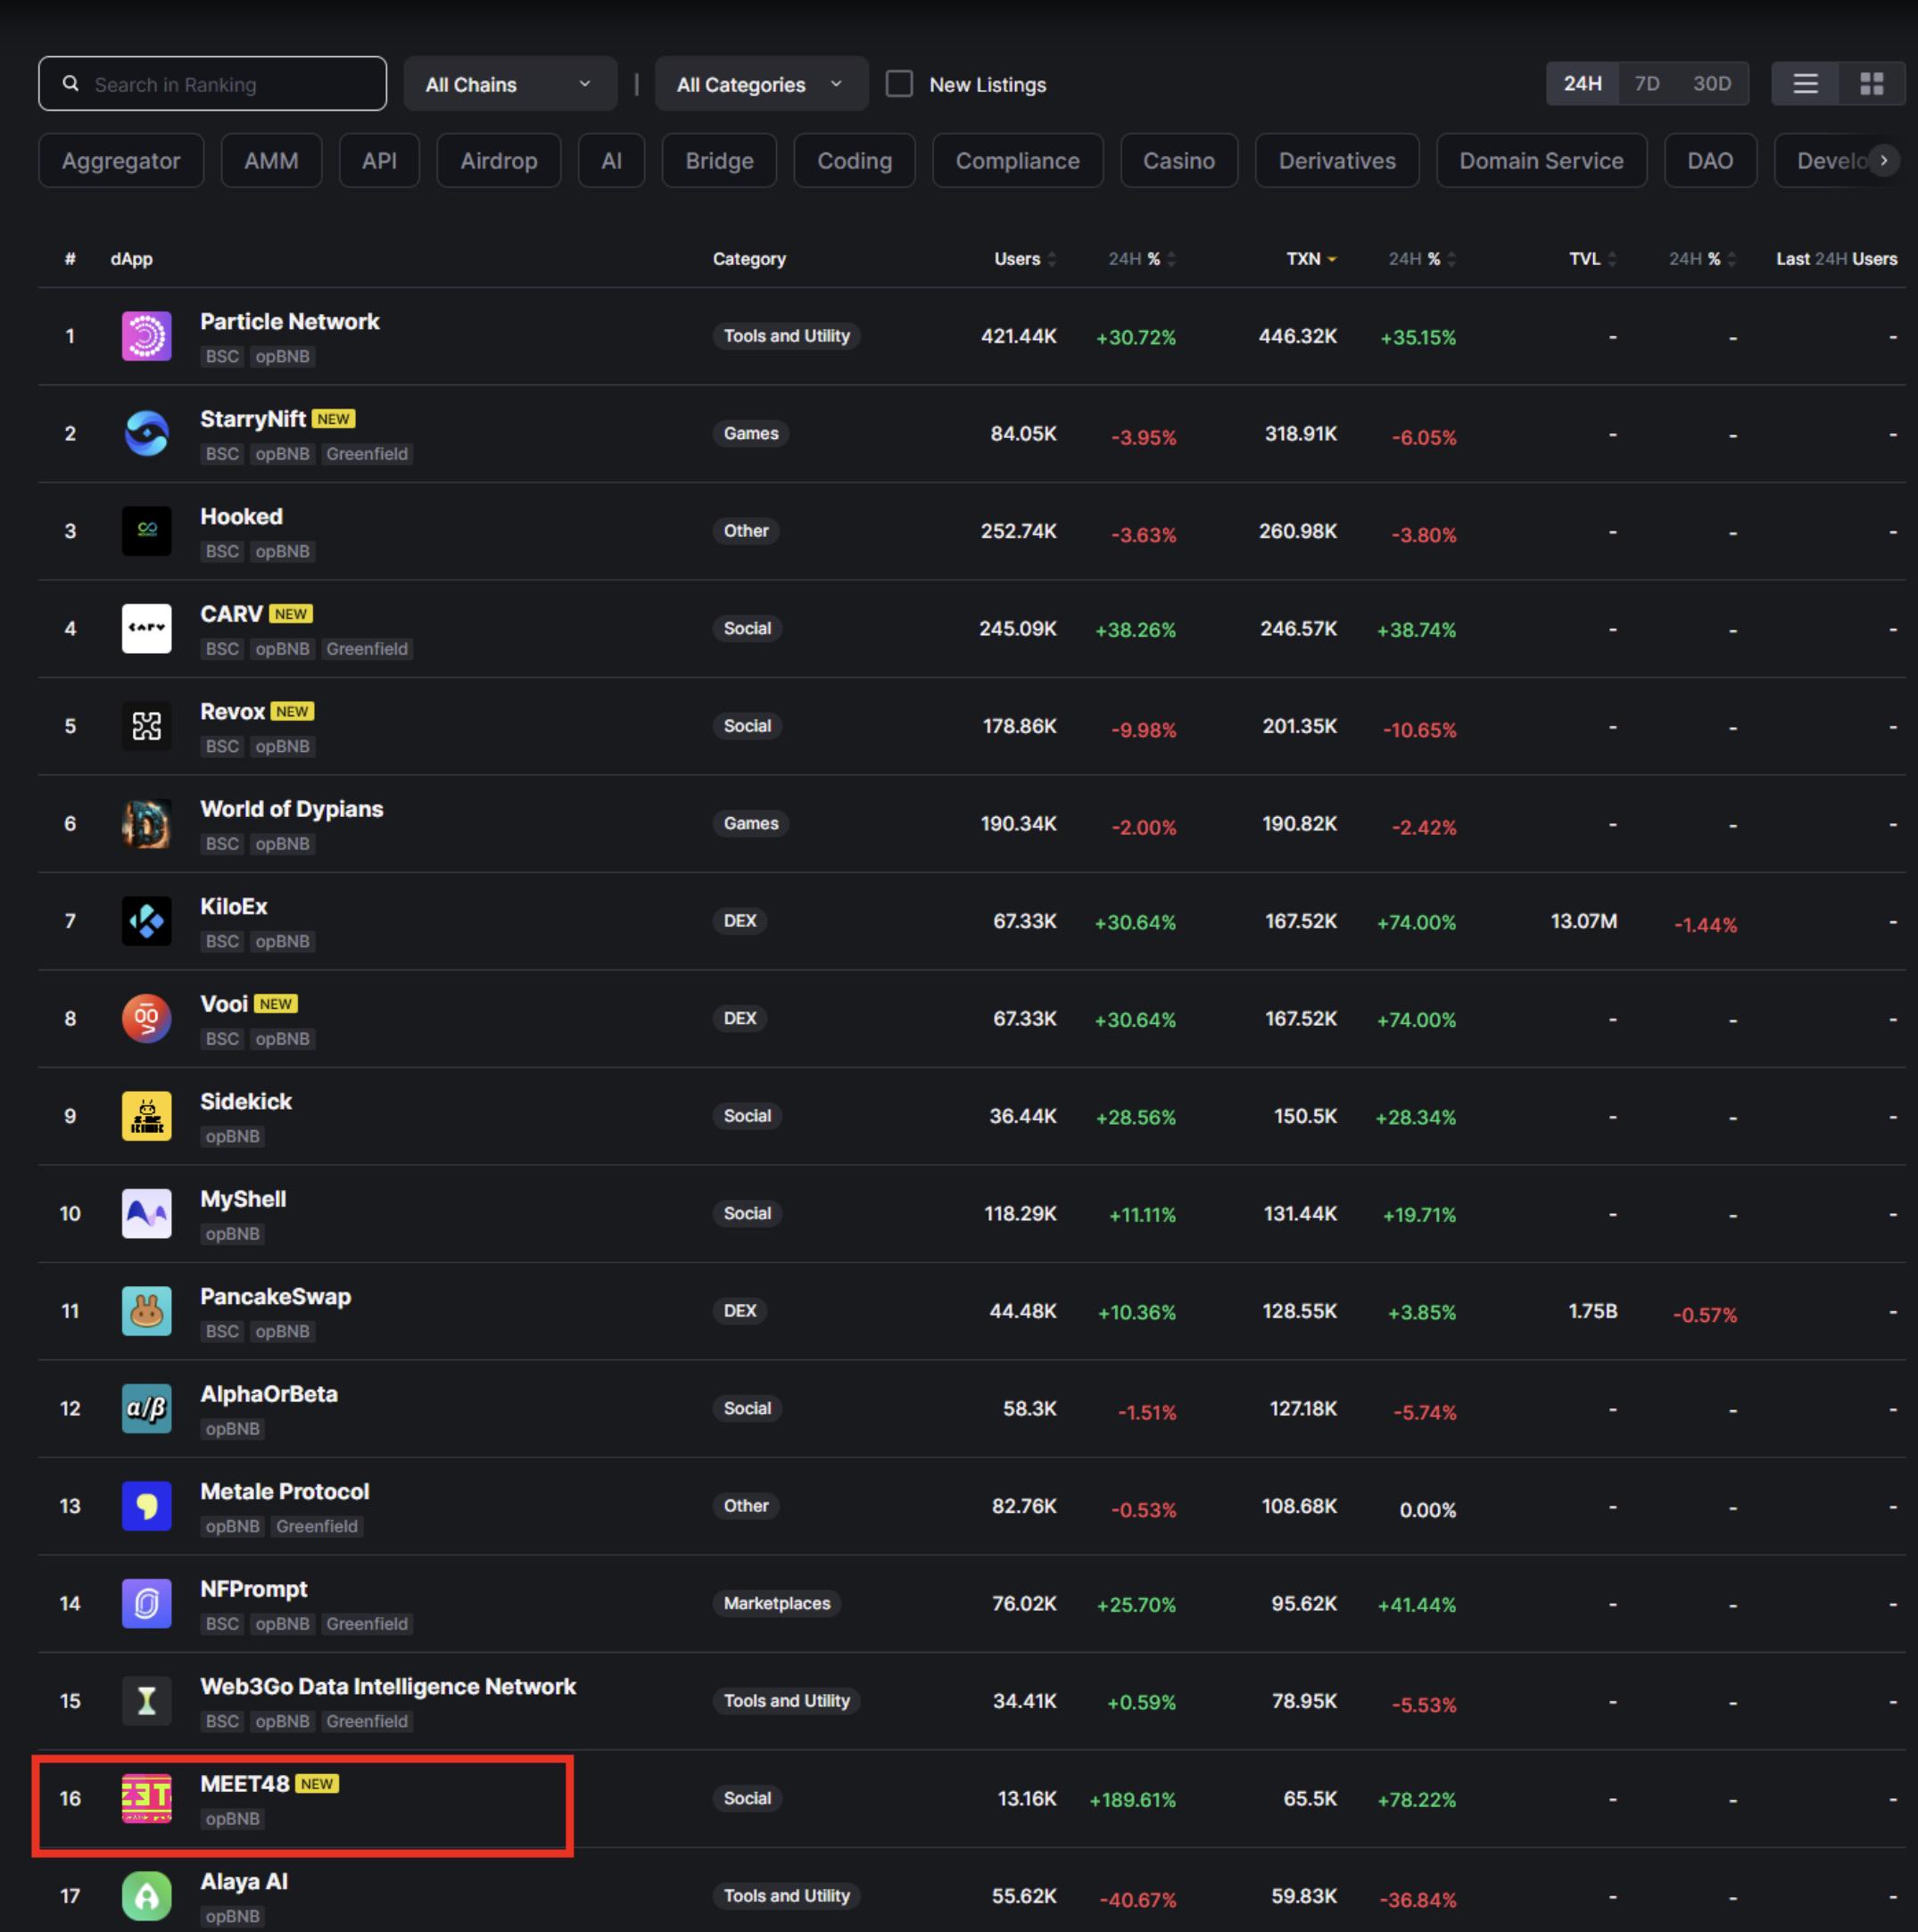Image resolution: width=1918 pixels, height=1932 pixels.
Task: Select the 7D time range tab
Action: coord(1646,84)
